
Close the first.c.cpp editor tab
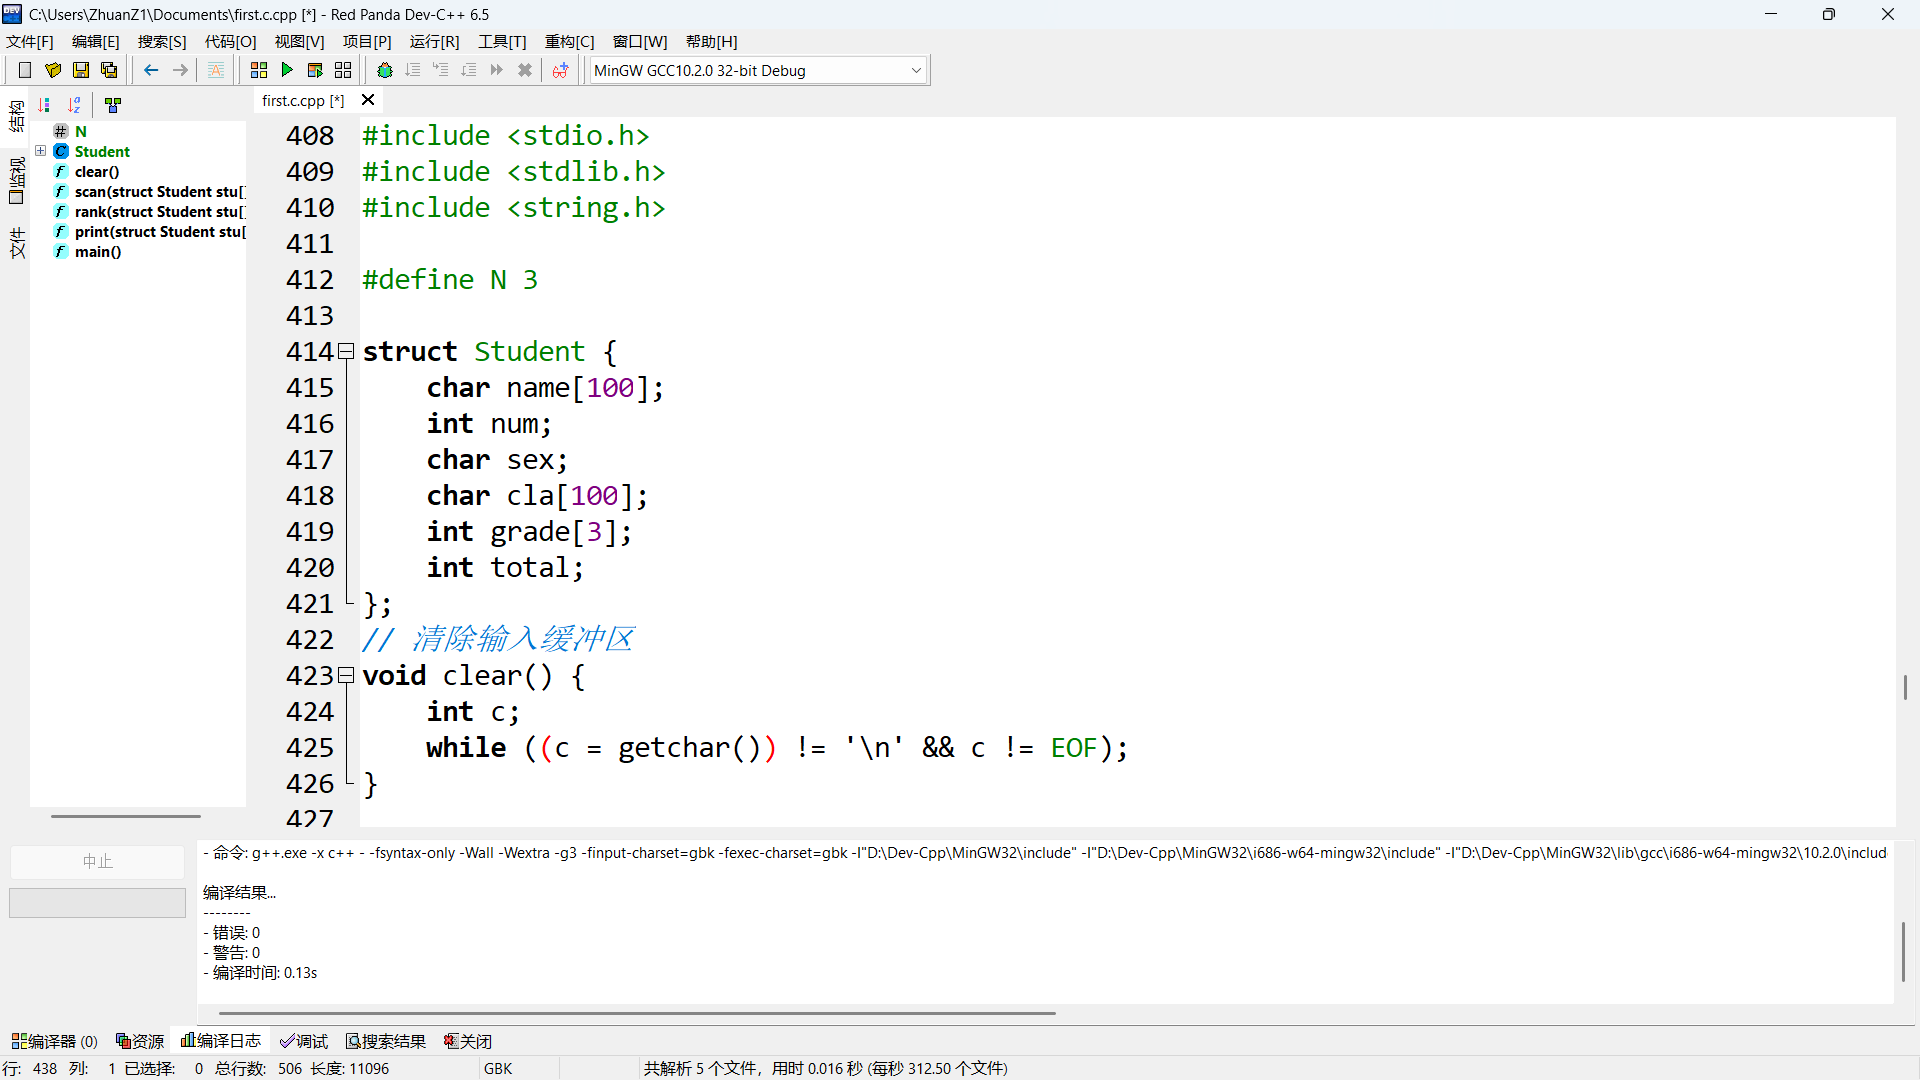[368, 100]
